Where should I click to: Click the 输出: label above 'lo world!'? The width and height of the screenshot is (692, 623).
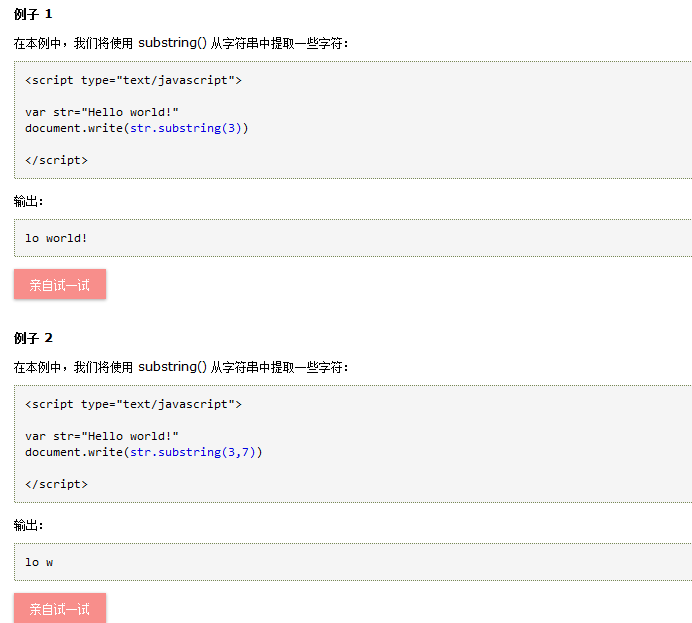(x=28, y=202)
